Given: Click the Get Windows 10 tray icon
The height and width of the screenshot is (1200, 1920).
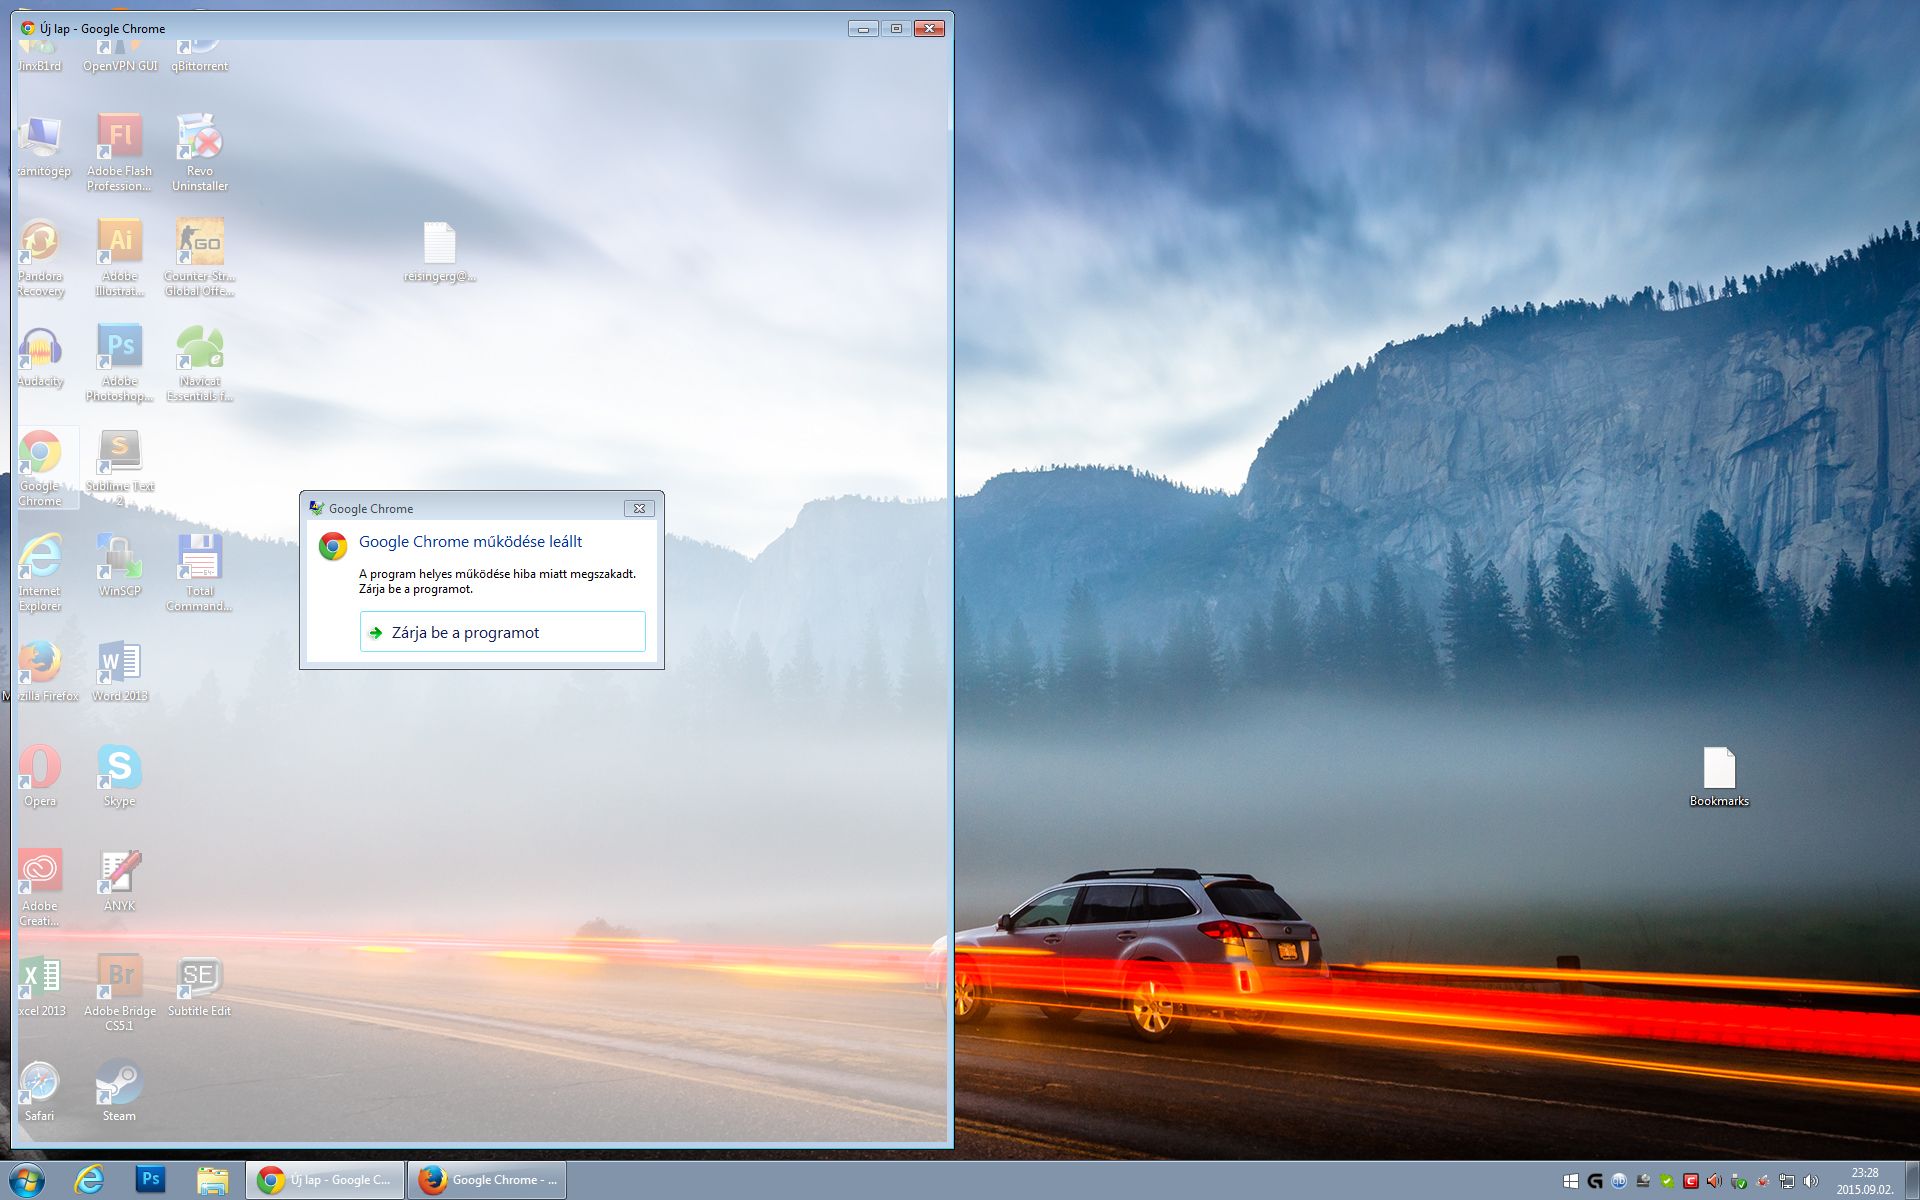Looking at the screenshot, I should coord(1571,1181).
